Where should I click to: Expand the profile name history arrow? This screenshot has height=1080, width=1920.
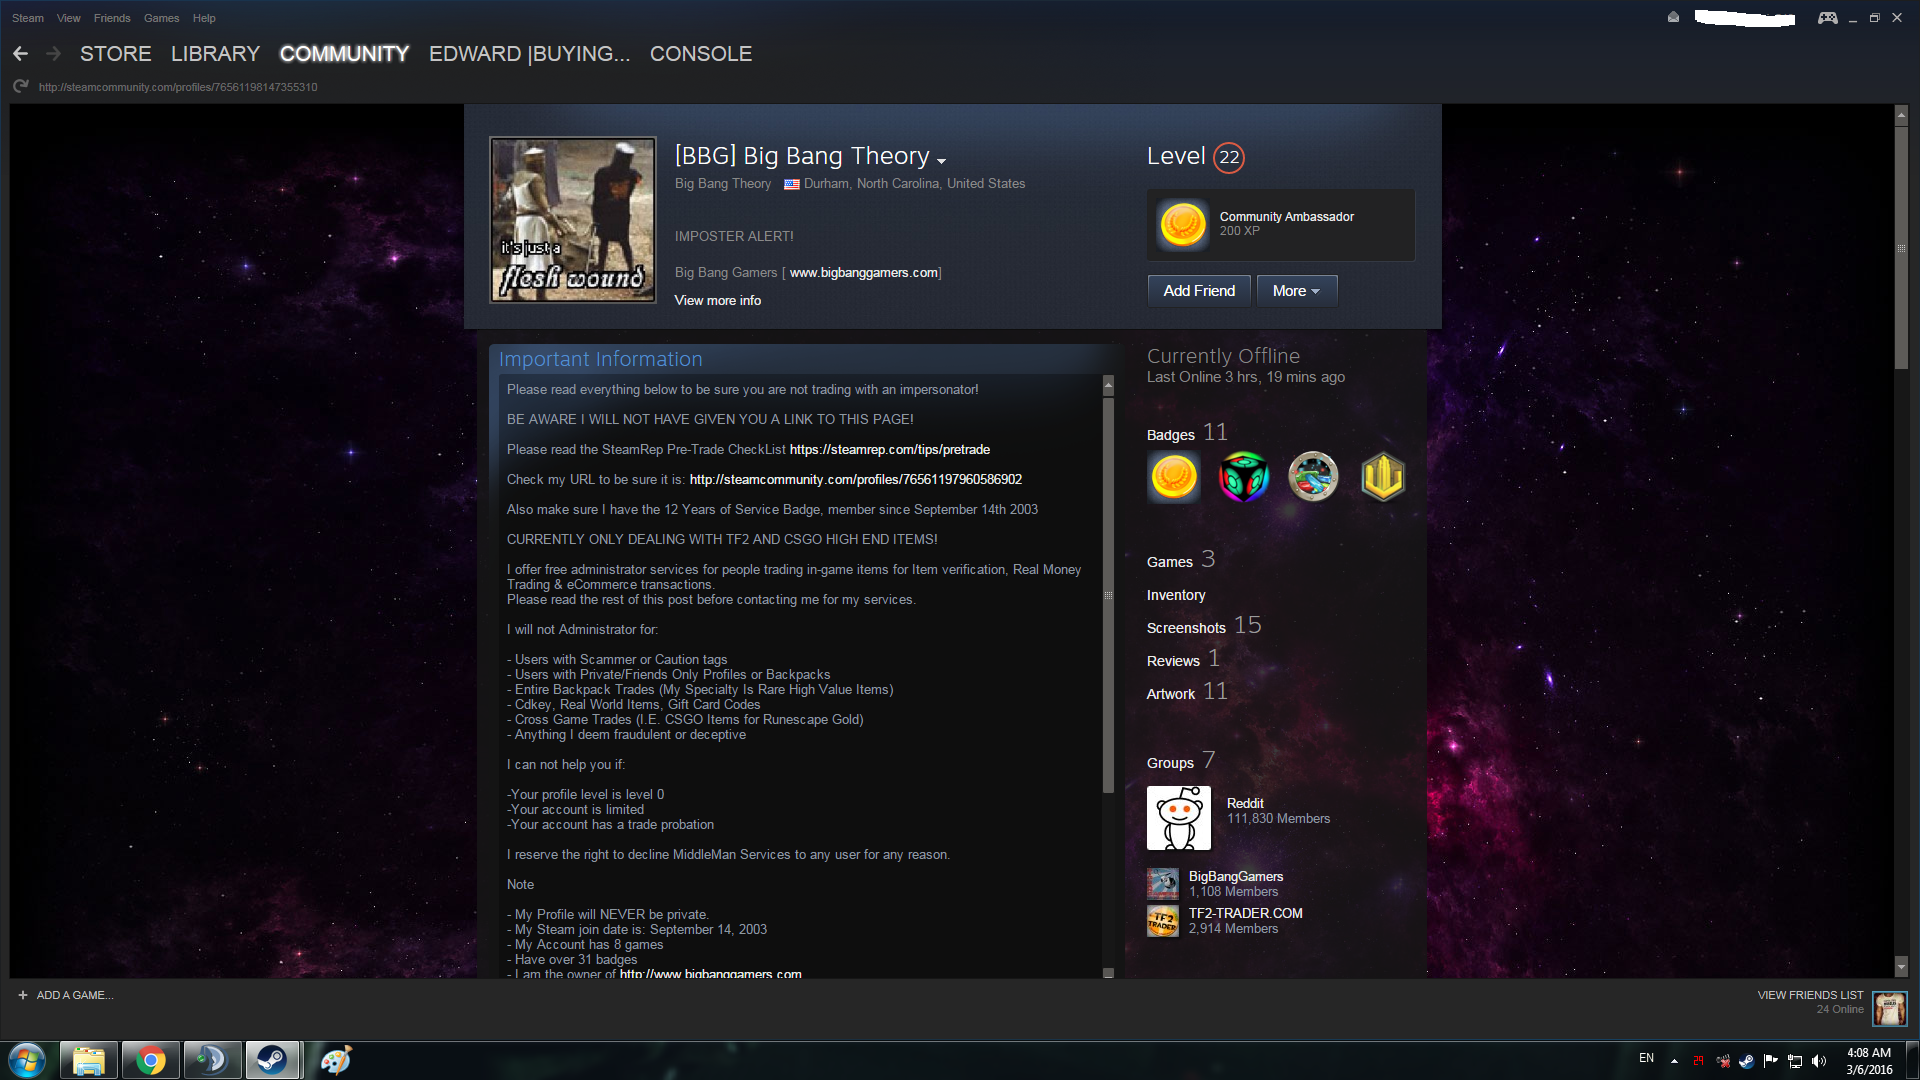[x=941, y=160]
